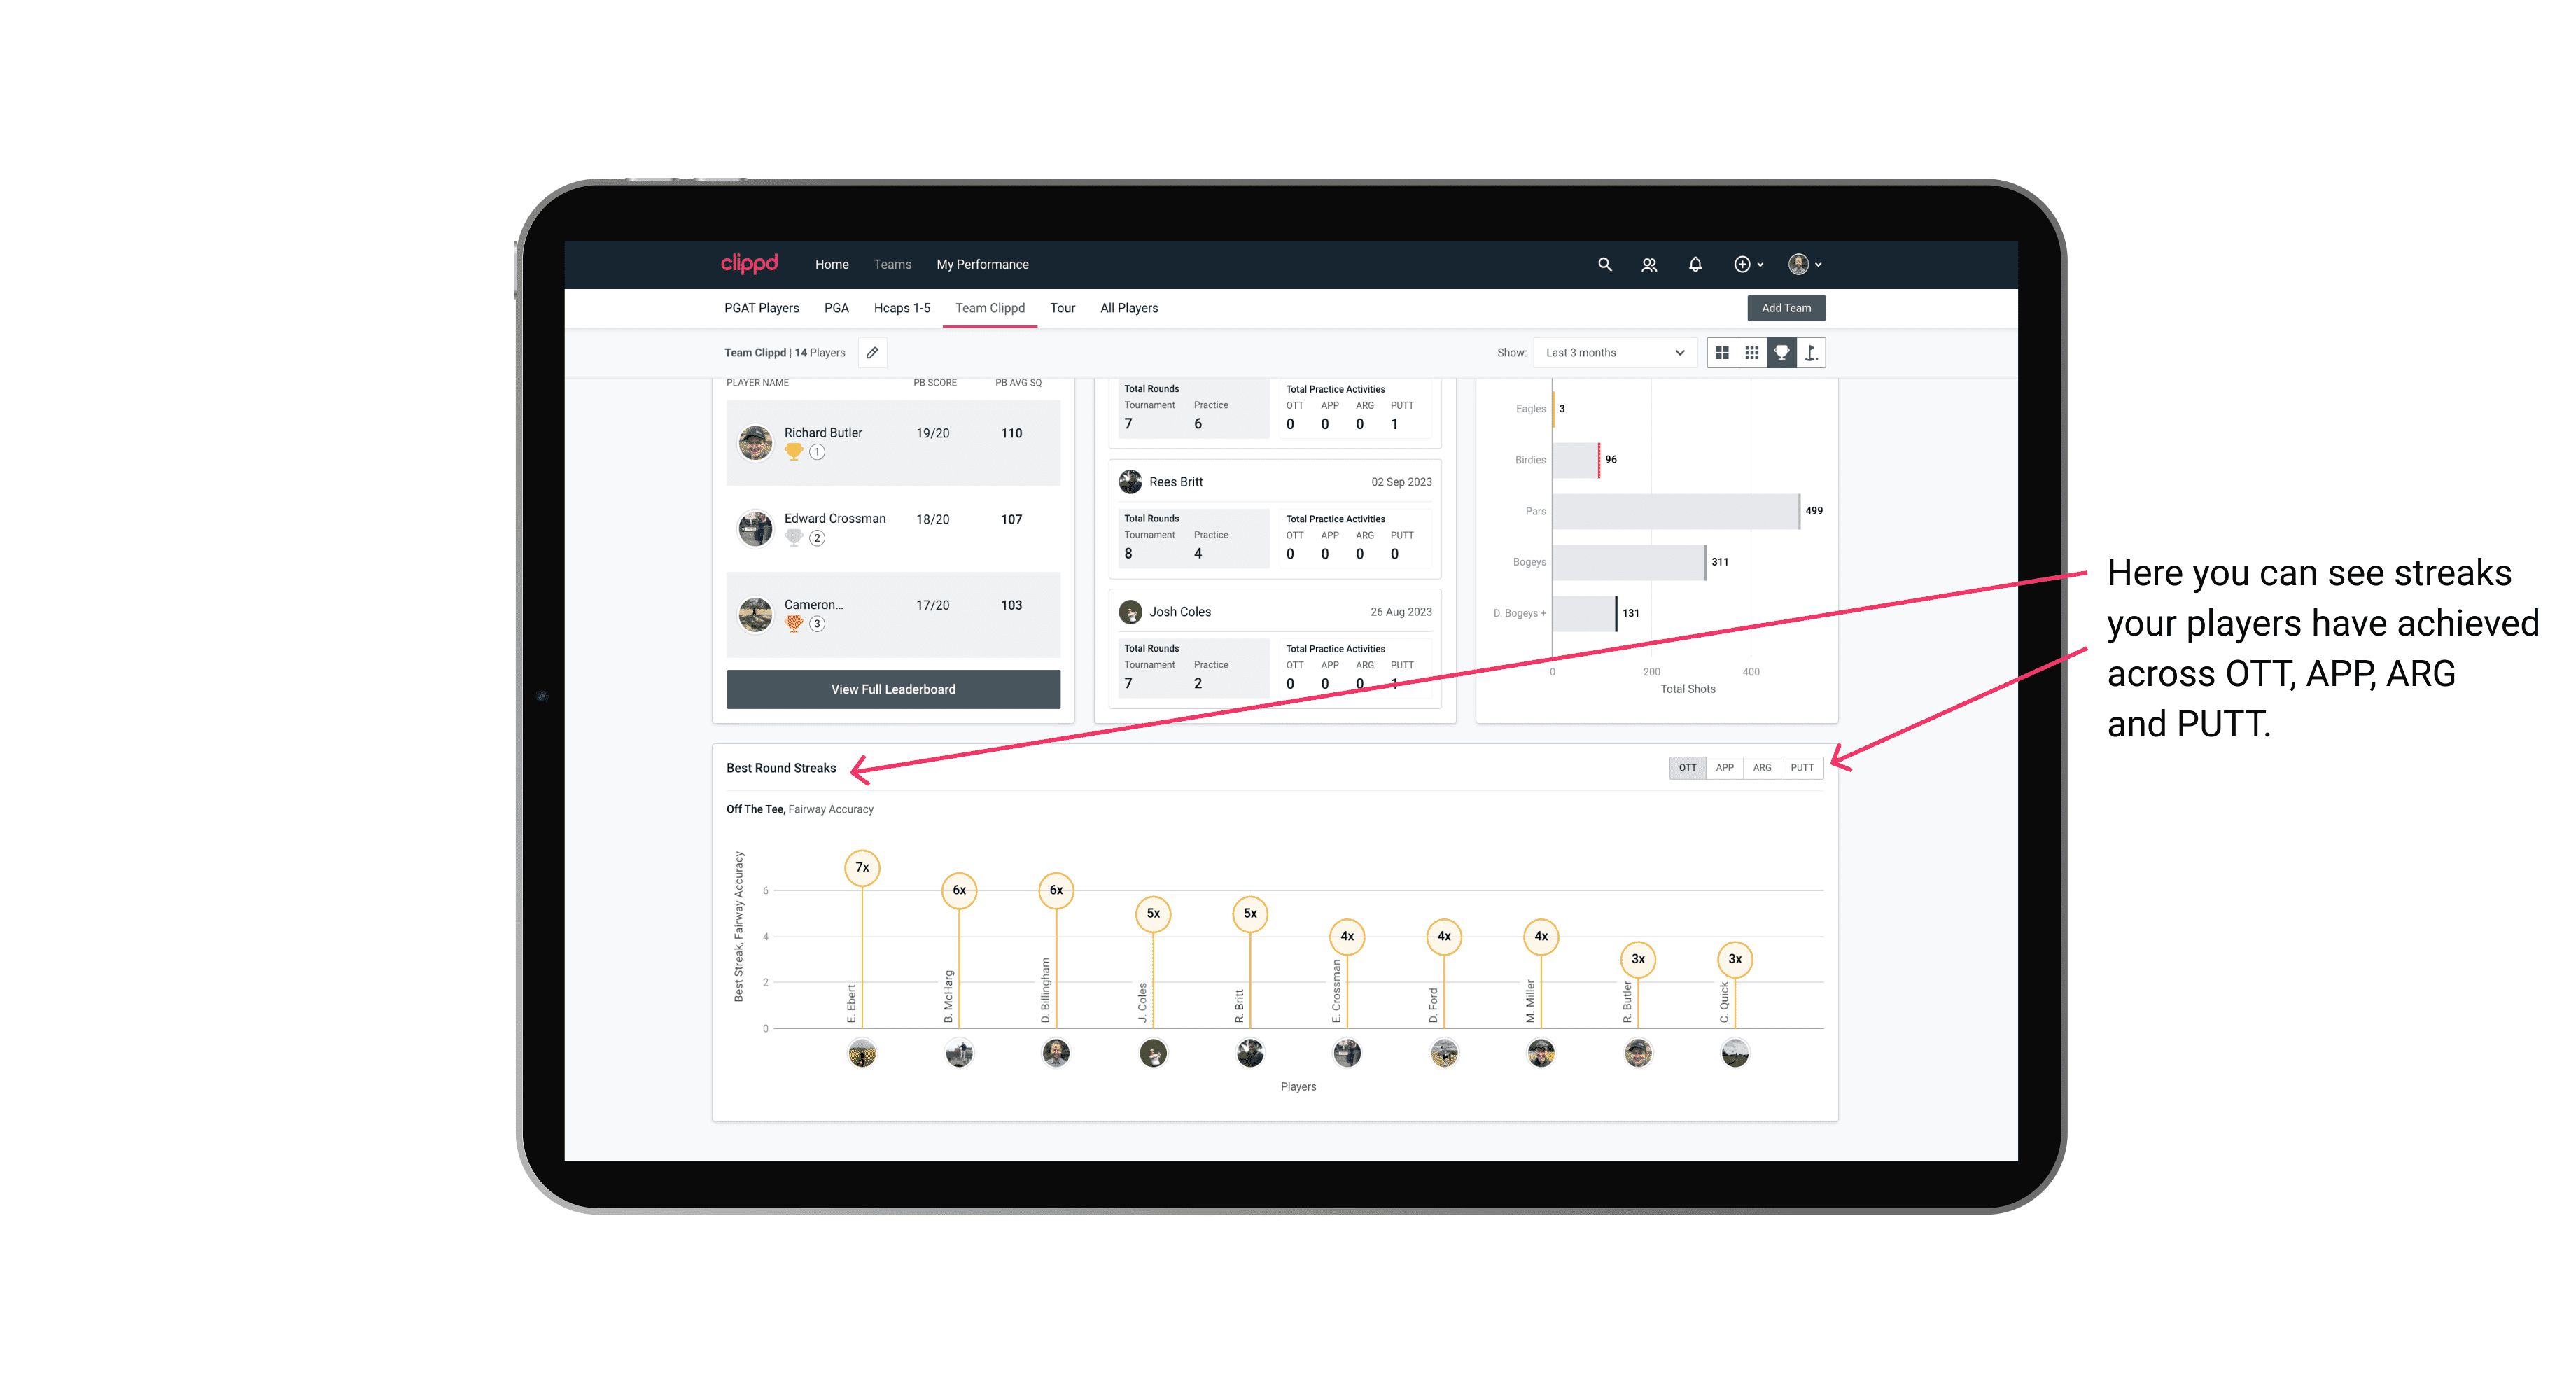Screen dimensions: 2576x1386
Task: Expand the My Performance navigation menu
Action: point(984,265)
